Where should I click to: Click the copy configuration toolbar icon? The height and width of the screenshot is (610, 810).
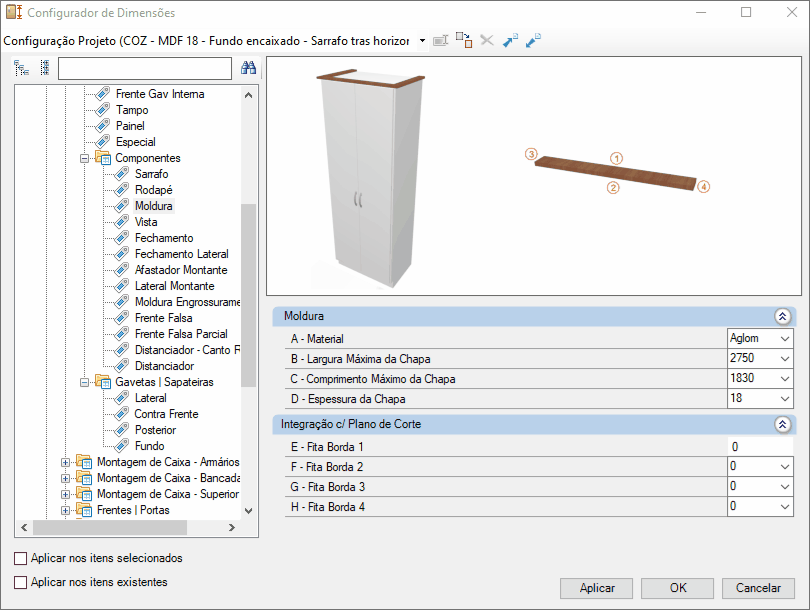point(463,40)
